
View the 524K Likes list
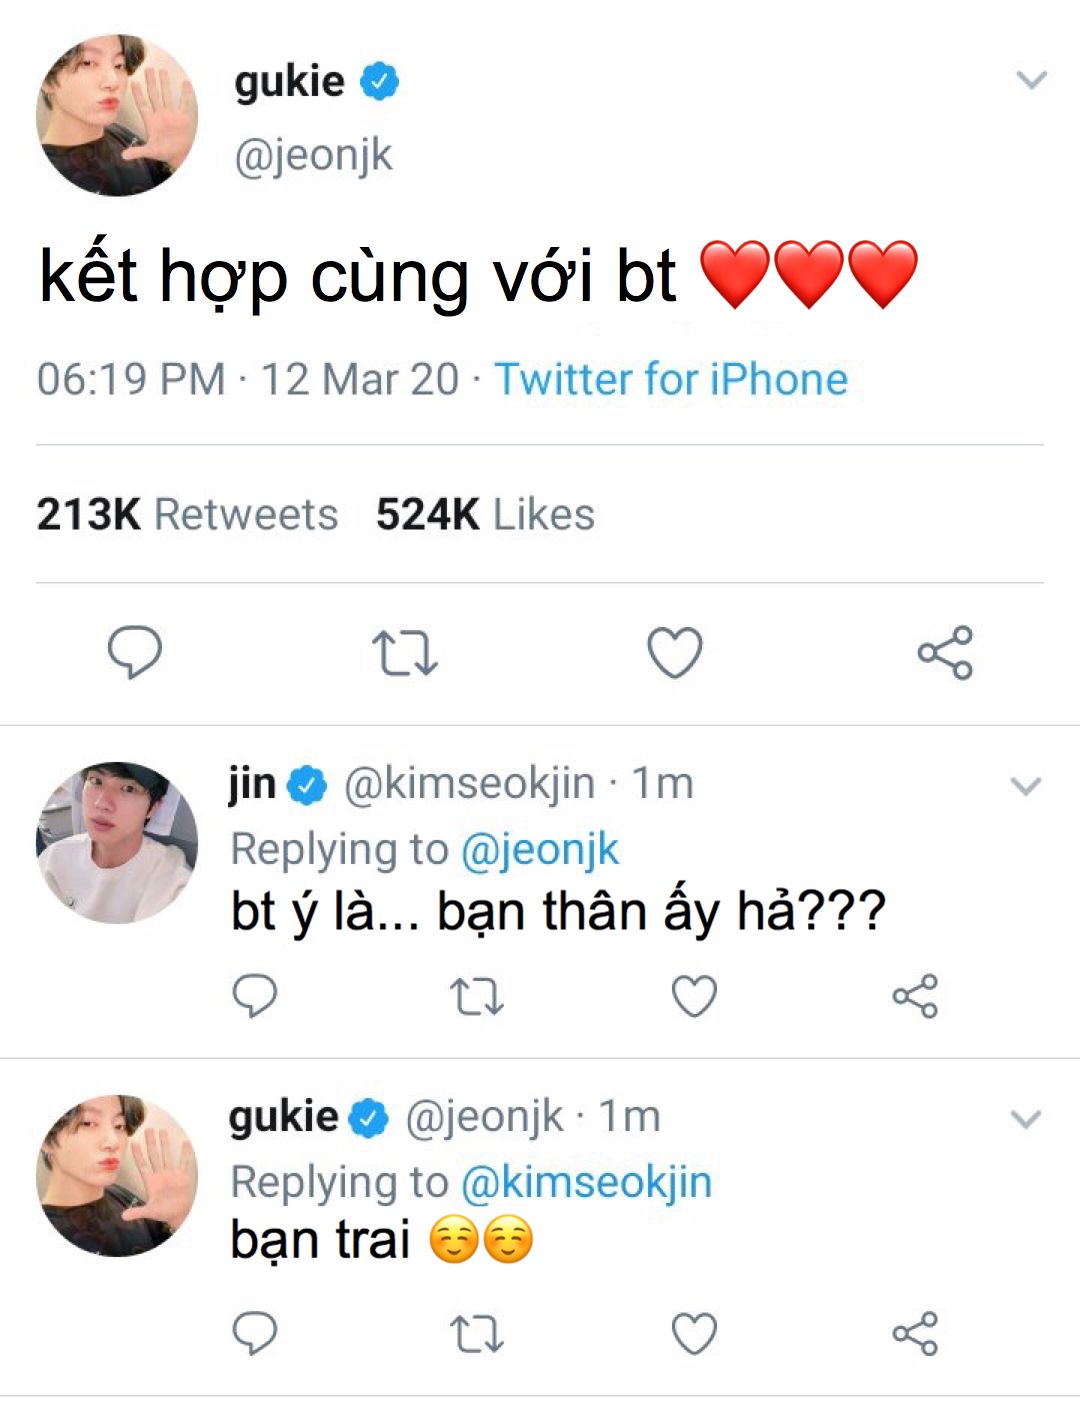485,515
